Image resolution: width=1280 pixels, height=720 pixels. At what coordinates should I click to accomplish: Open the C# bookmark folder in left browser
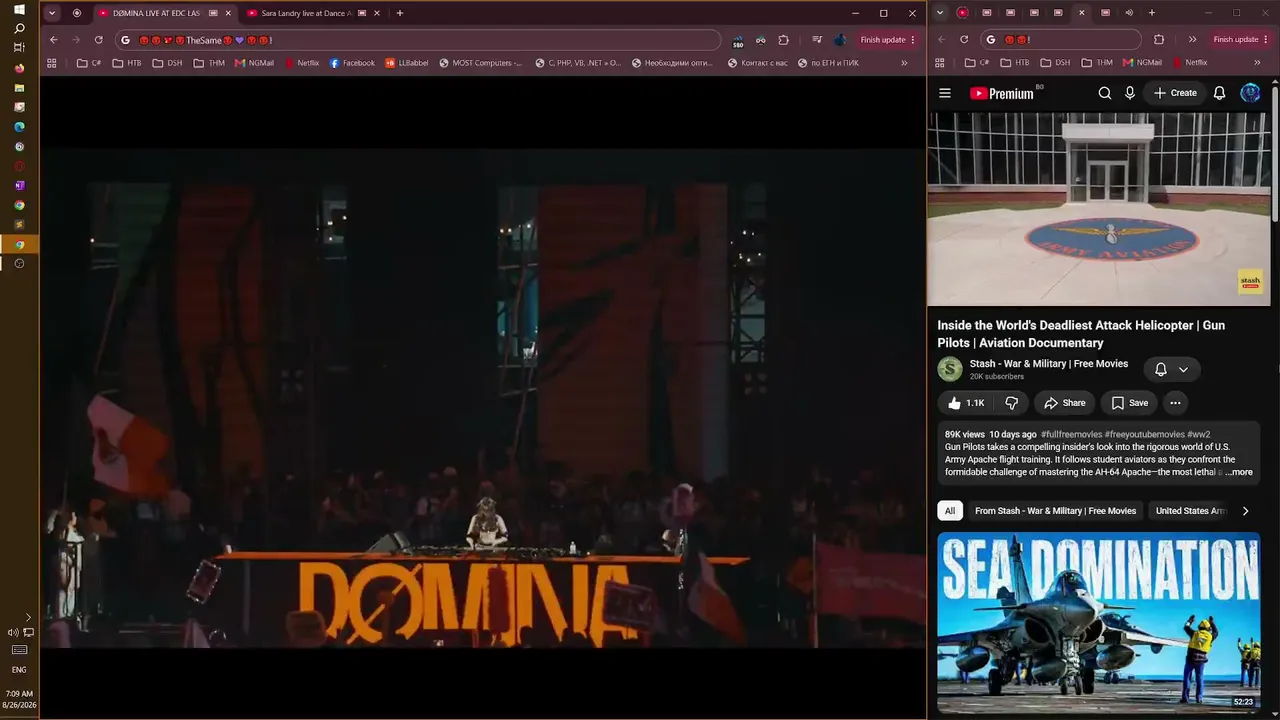click(89, 63)
